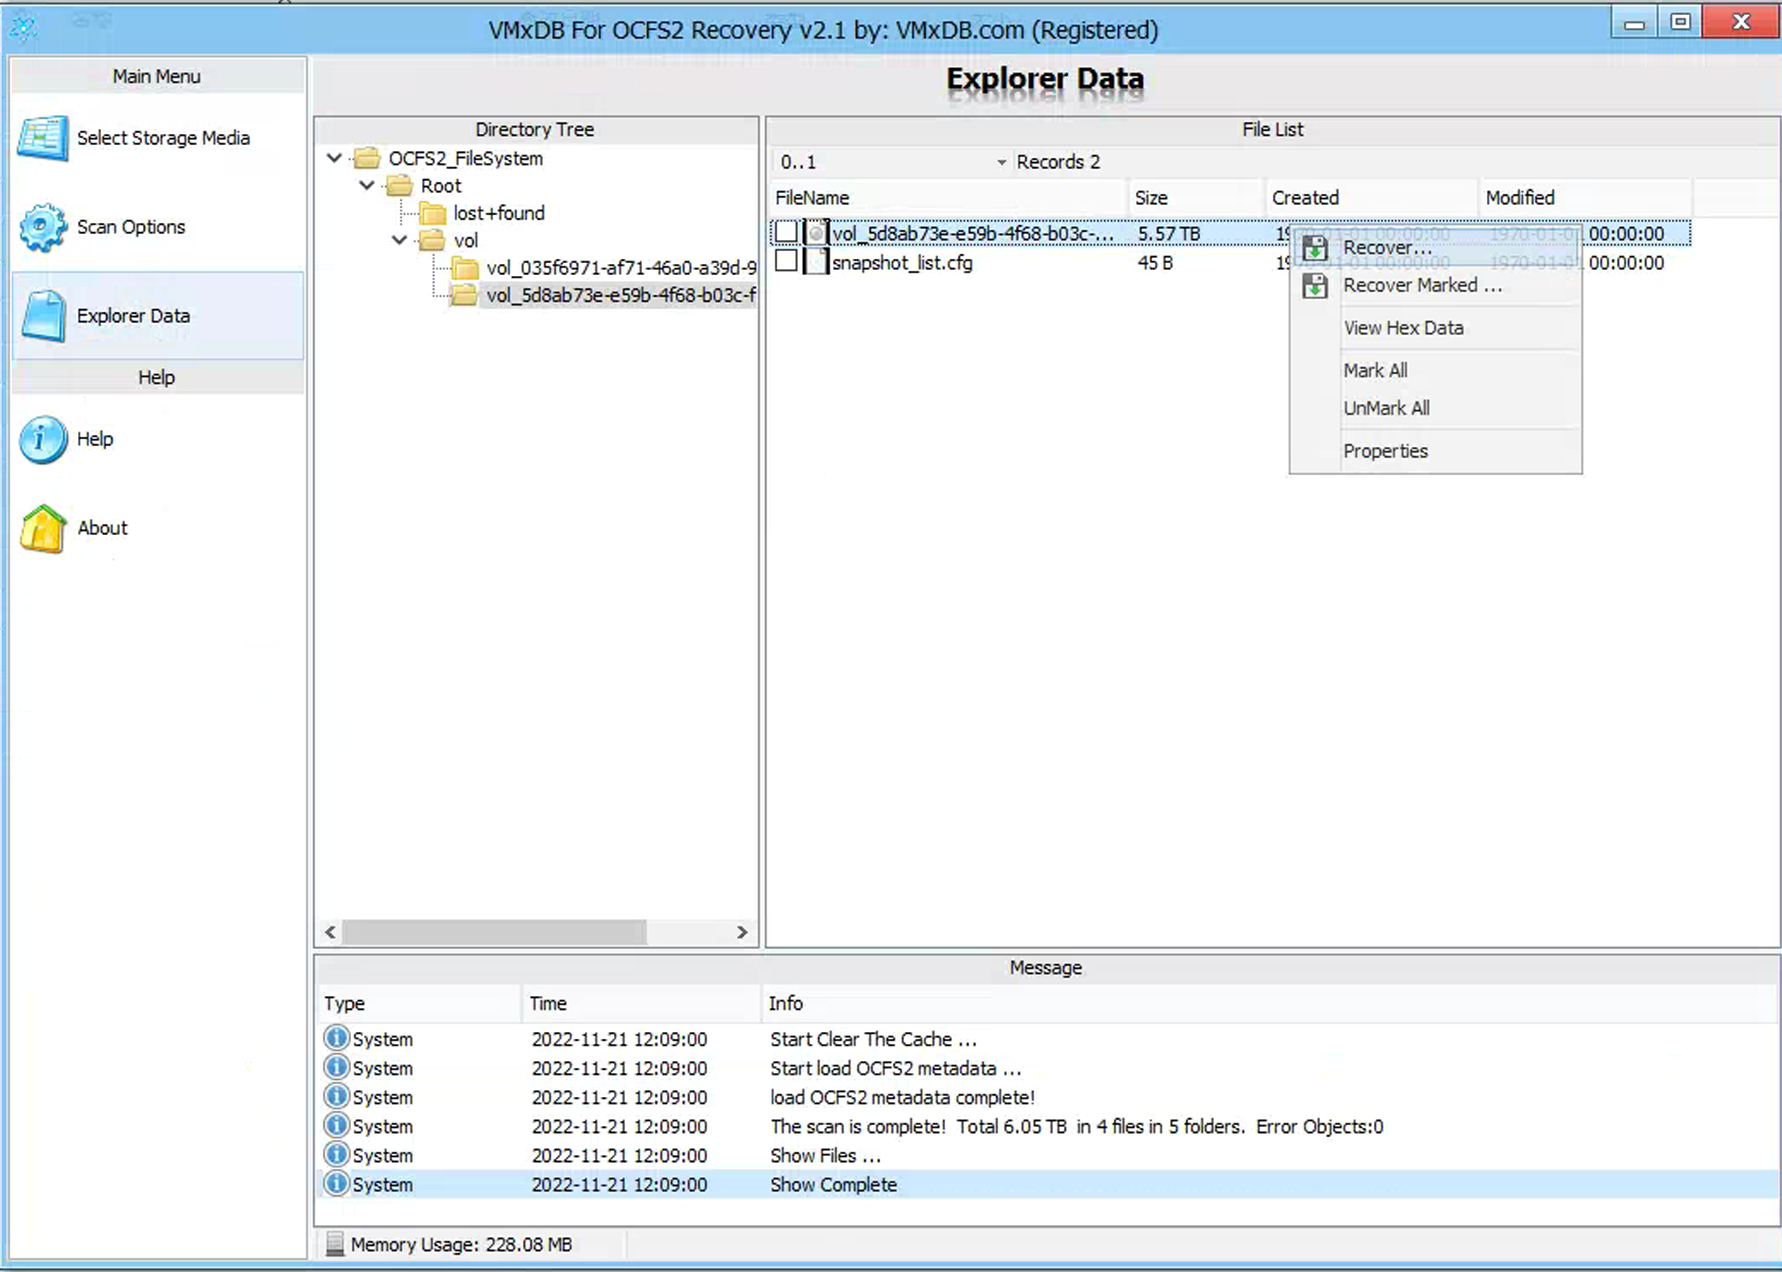This screenshot has width=1782, height=1272.
Task: Click the disk file icon of vol_5d8ab73e row
Action: pyautogui.click(x=817, y=233)
